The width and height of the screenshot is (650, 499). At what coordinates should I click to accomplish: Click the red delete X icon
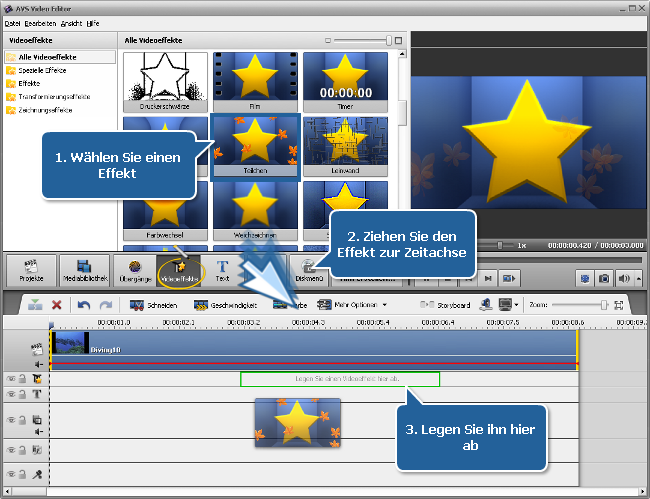click(x=57, y=305)
